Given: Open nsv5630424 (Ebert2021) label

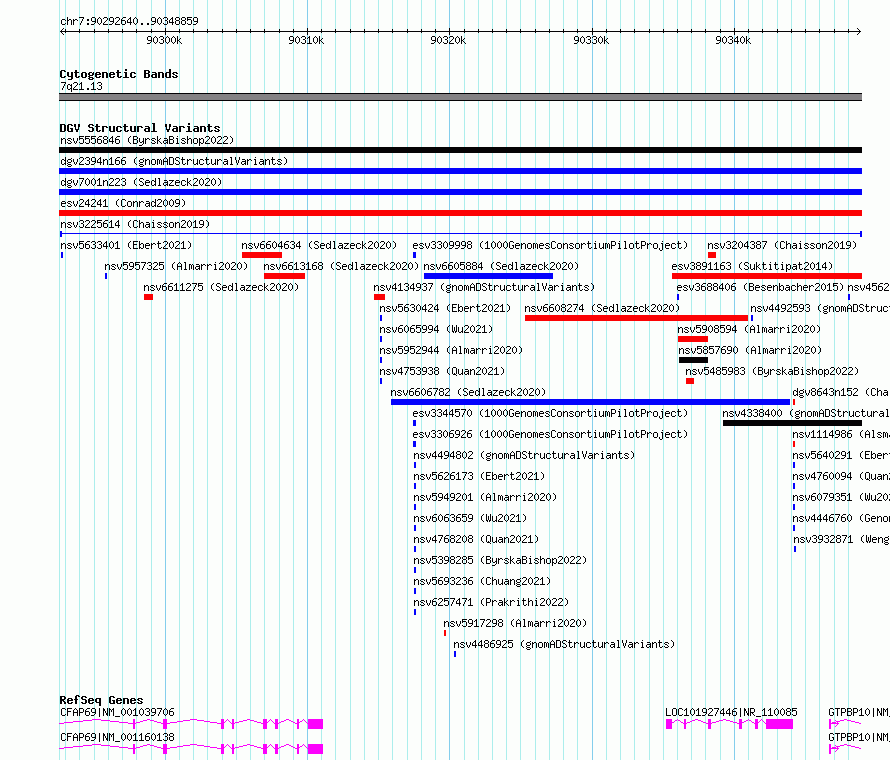Looking at the screenshot, I should pyautogui.click(x=445, y=308).
